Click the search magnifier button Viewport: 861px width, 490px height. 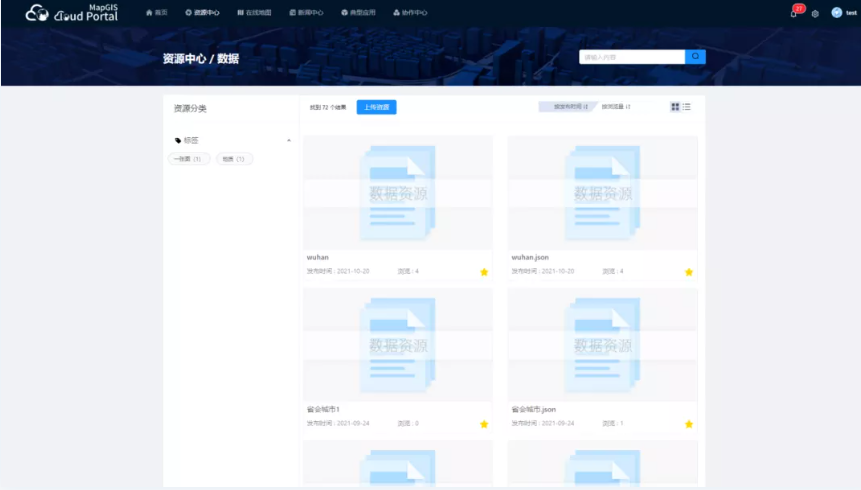pyautogui.click(x=695, y=57)
